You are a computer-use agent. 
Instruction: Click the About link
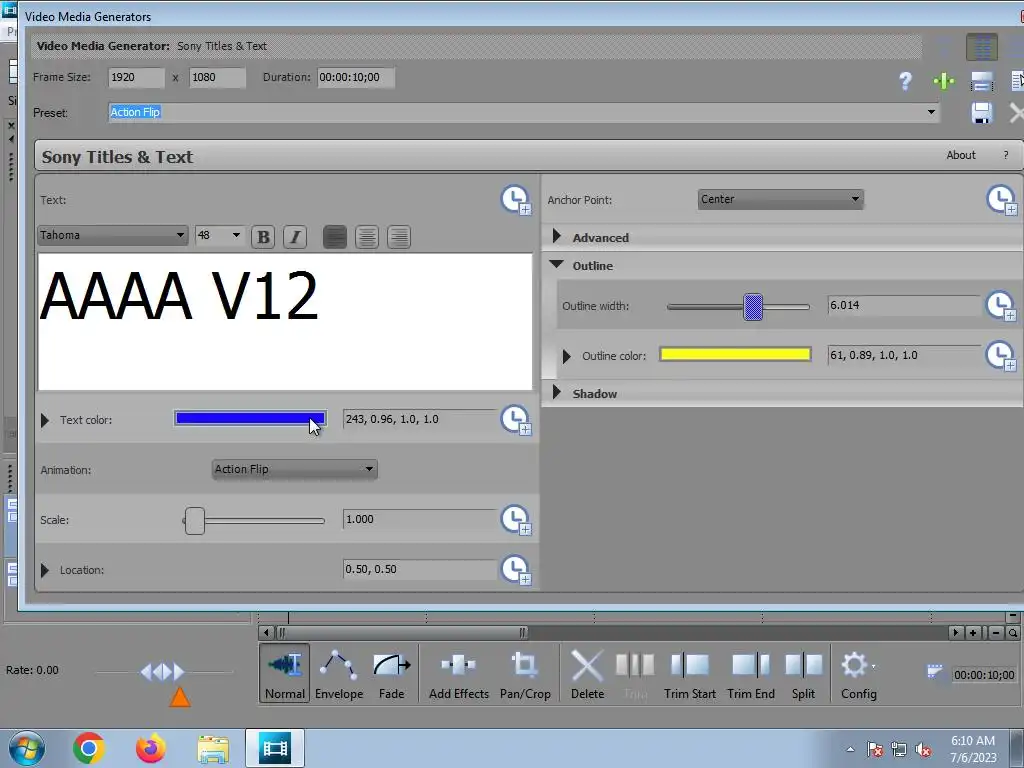961,155
